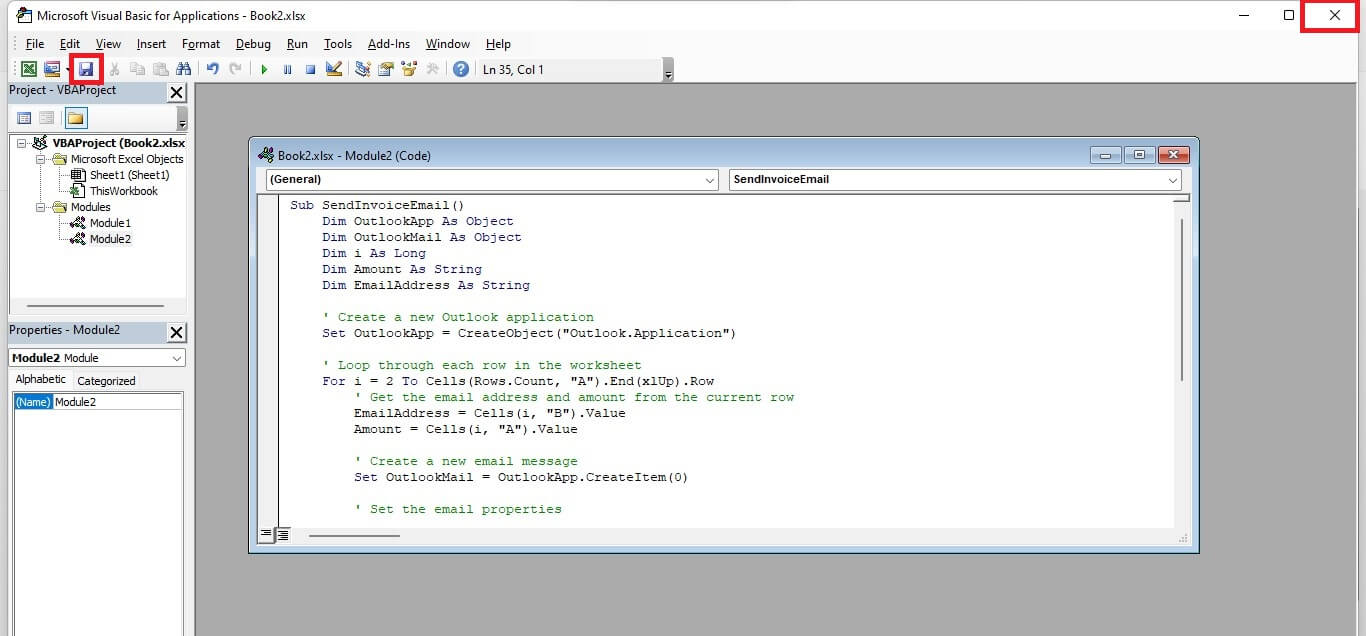Open the Debug menu
Viewport: 1366px width, 636px height.
253,44
